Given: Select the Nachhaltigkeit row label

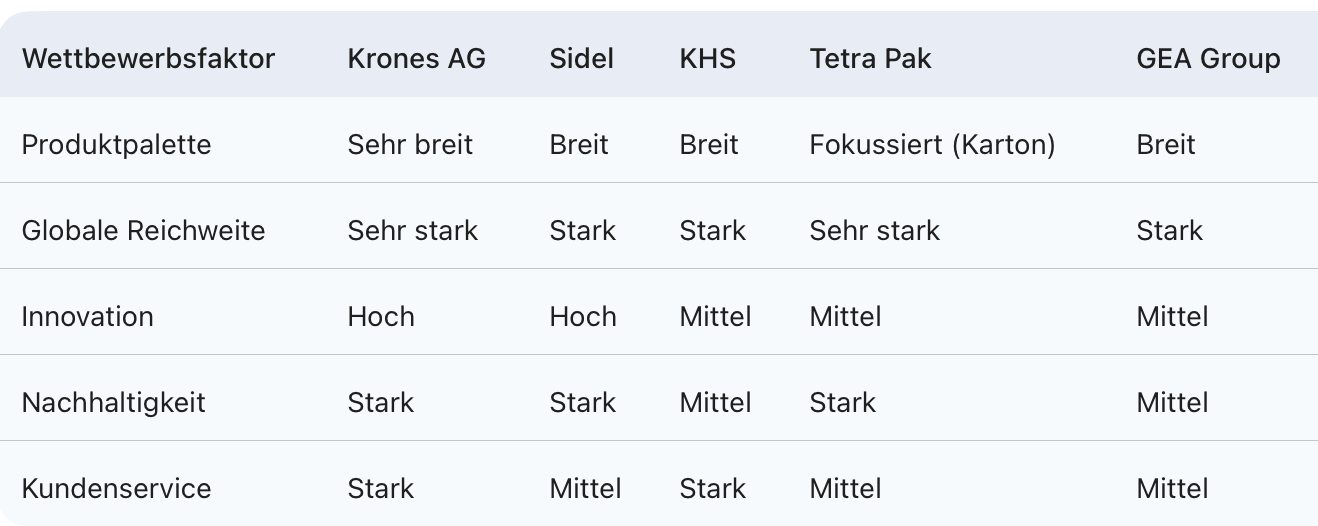Looking at the screenshot, I should pos(113,403).
